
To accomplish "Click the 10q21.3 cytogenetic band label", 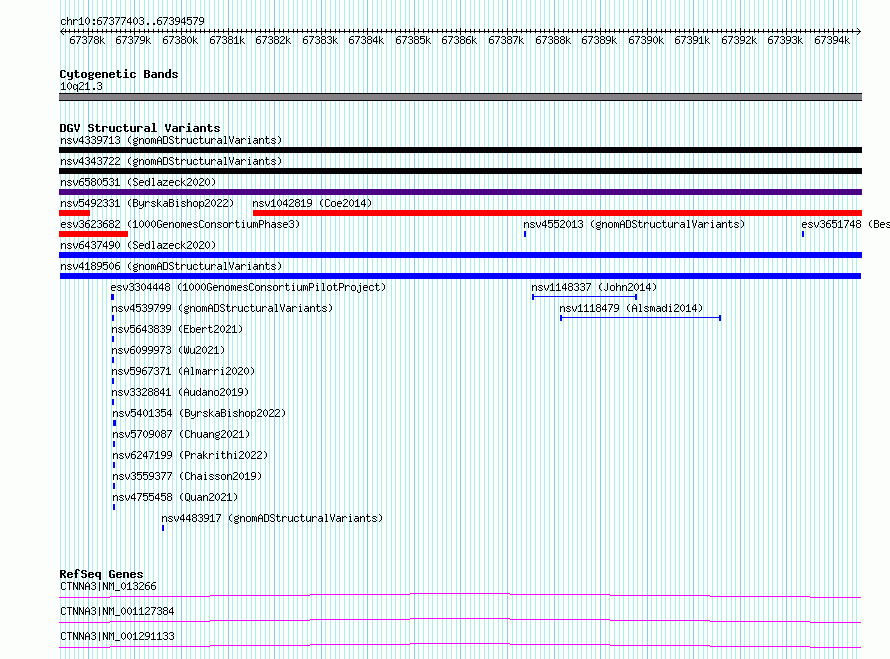I will click(x=81, y=86).
